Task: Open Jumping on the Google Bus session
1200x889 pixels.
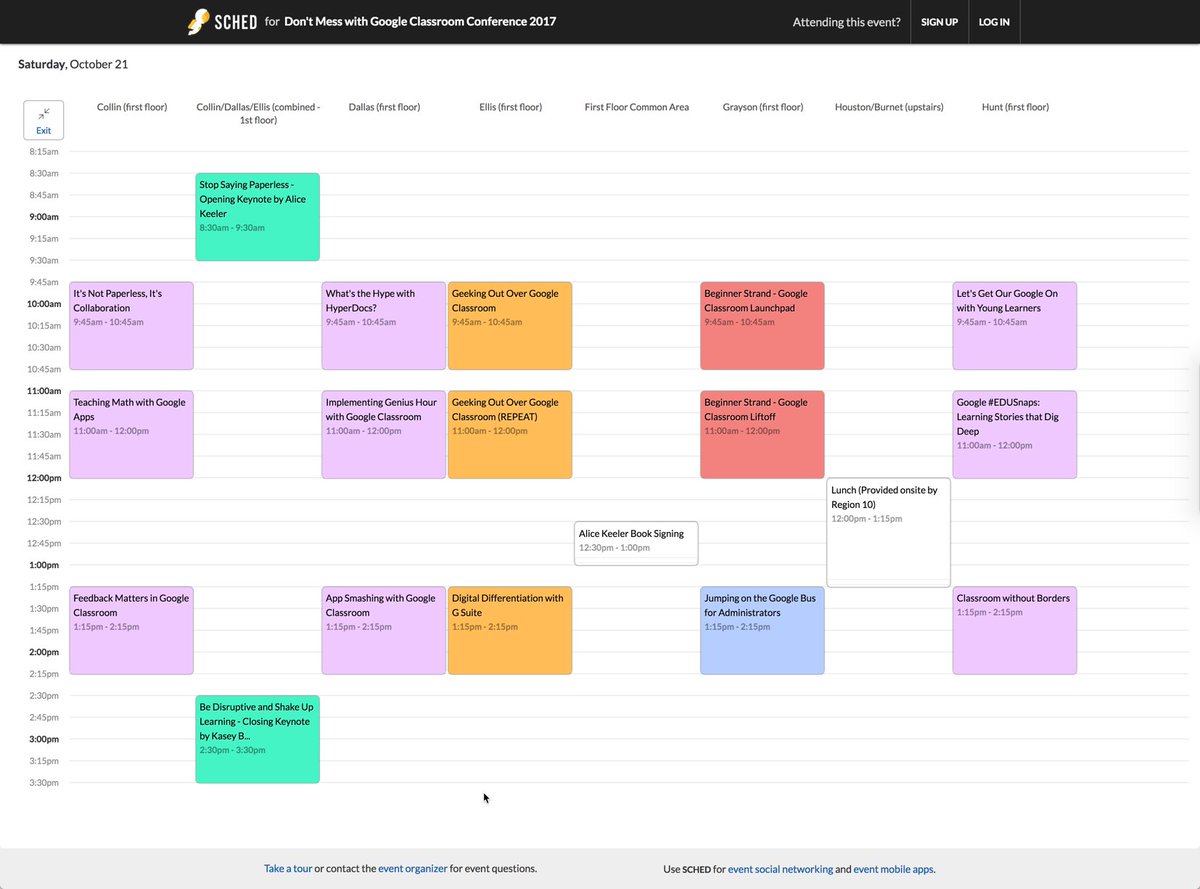Action: (762, 631)
